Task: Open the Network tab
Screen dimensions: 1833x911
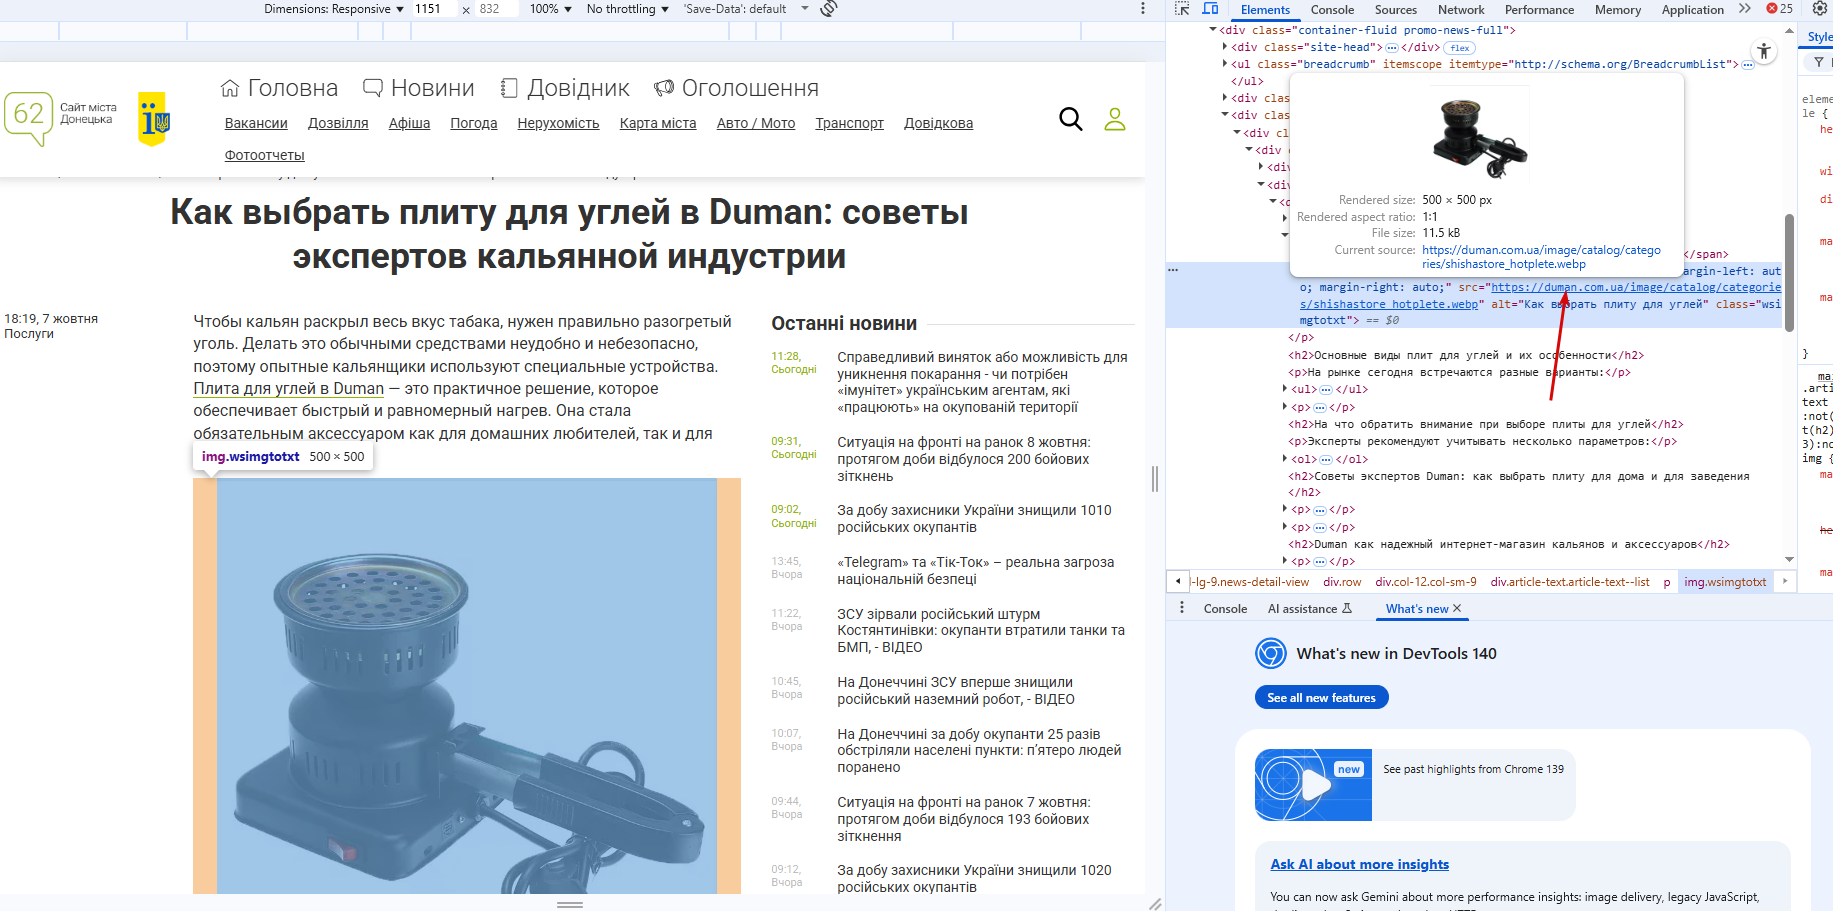Action: point(1461,10)
